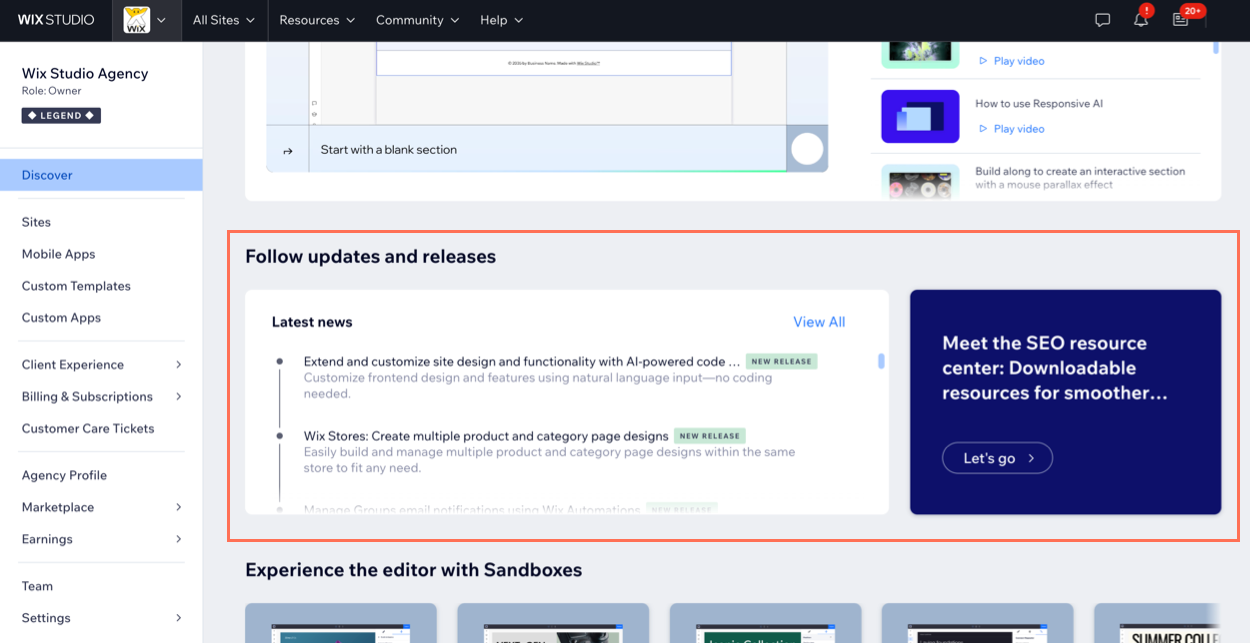
Task: Open the interactive section video thumbnail
Action: click(x=920, y=182)
